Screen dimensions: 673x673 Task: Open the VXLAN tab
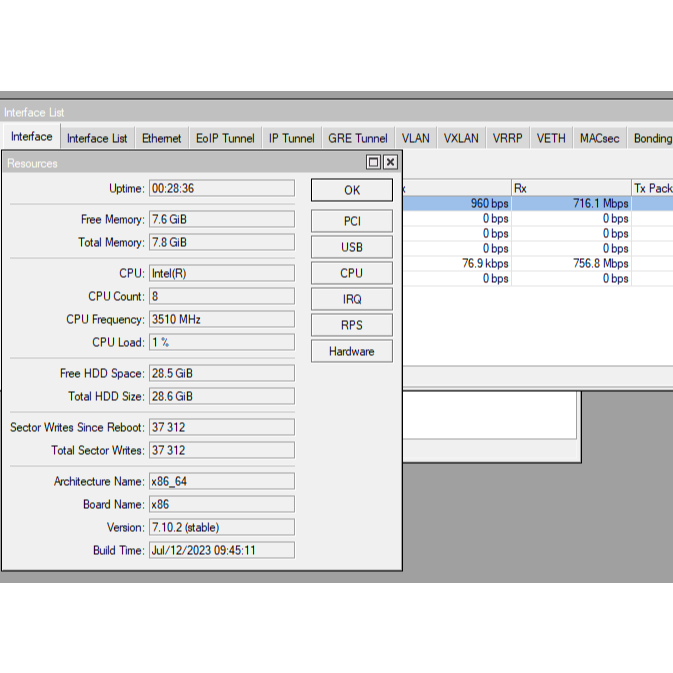click(x=461, y=138)
